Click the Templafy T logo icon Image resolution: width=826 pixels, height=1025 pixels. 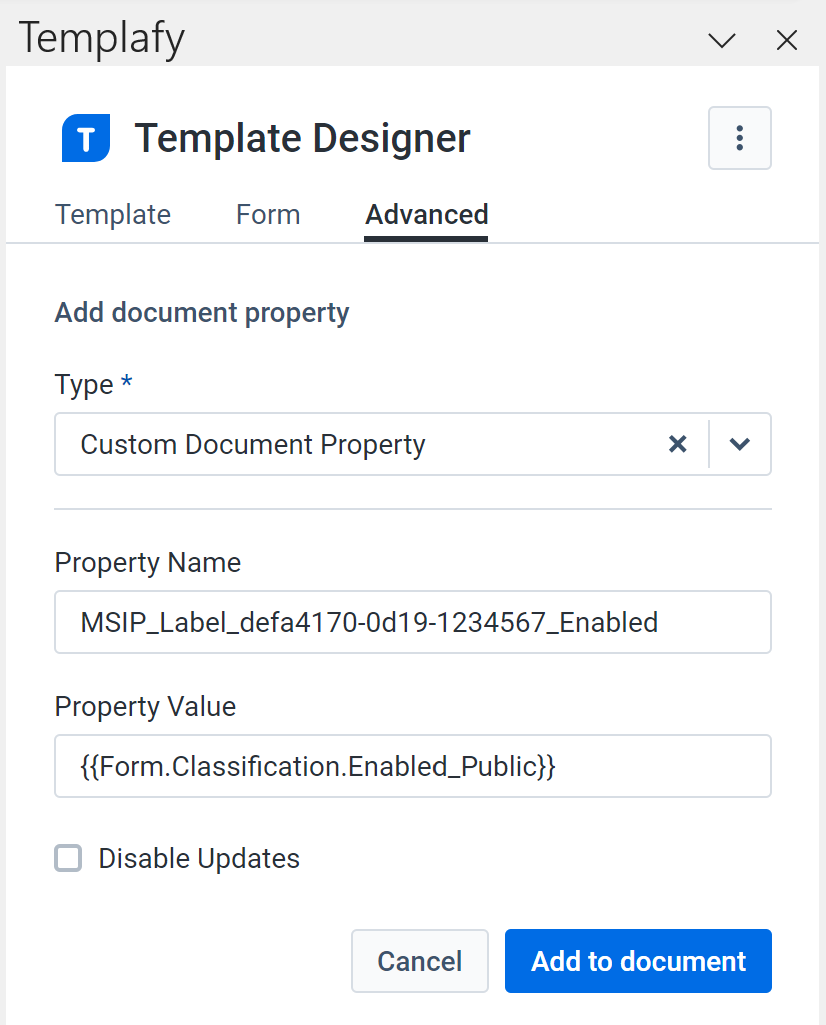click(85, 138)
